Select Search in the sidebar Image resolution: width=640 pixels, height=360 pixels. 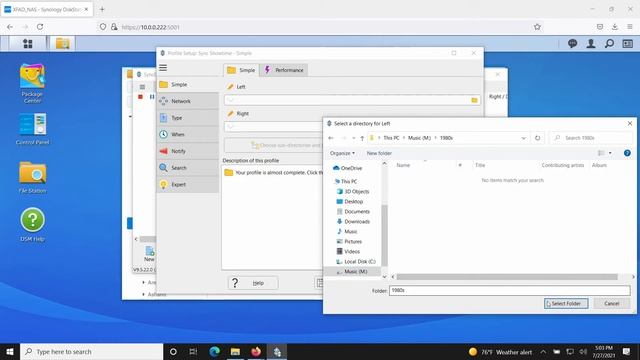[188, 168]
